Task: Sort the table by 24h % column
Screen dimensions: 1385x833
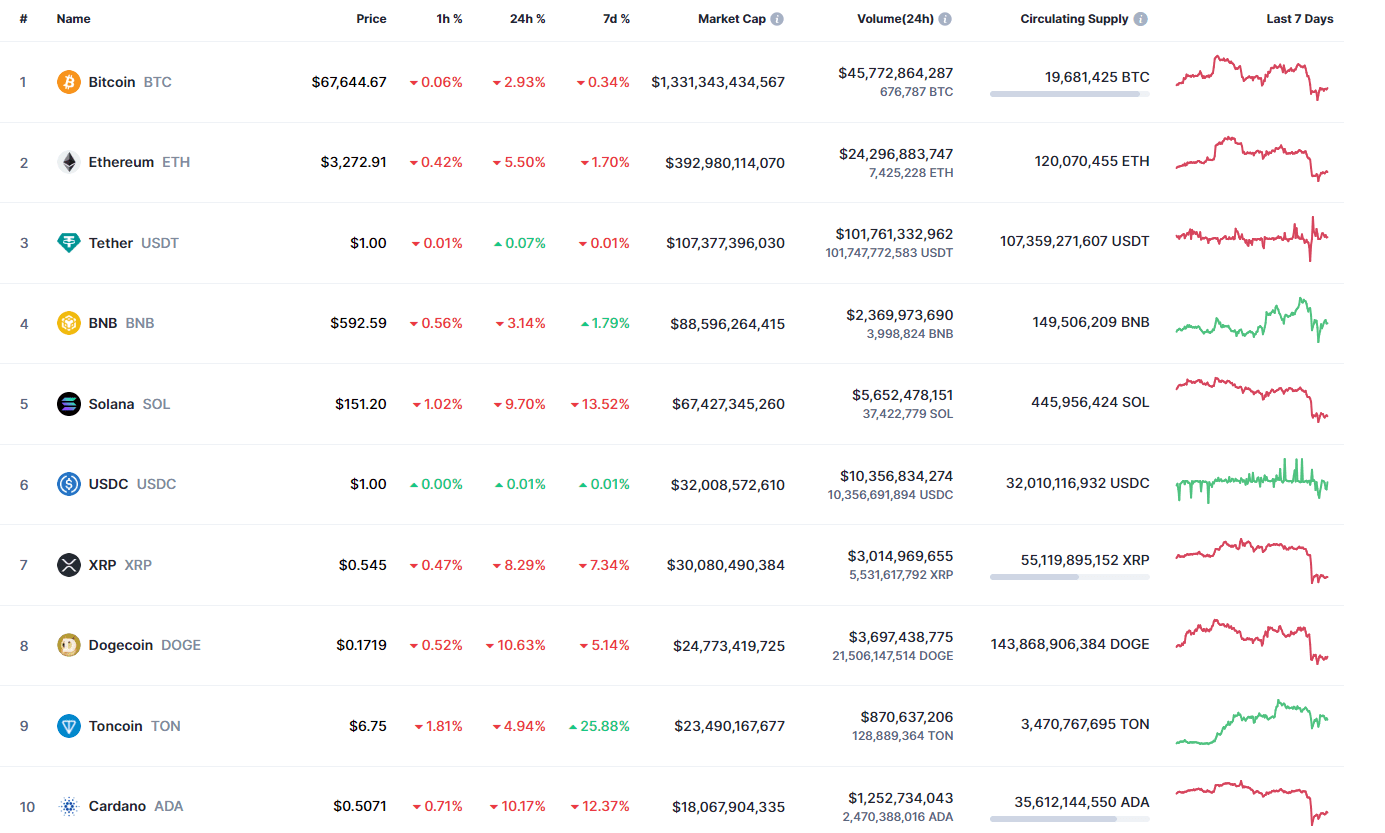Action: coord(528,18)
